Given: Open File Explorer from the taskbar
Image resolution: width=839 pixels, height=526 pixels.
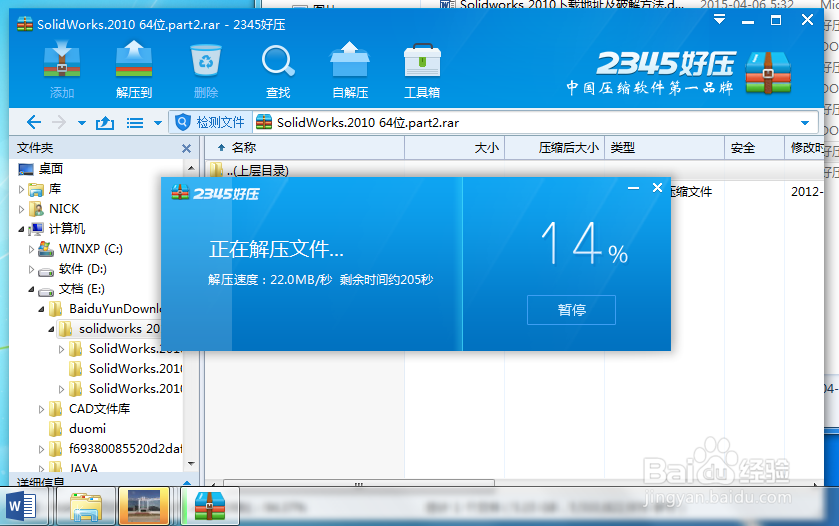Looking at the screenshot, I should (86, 506).
